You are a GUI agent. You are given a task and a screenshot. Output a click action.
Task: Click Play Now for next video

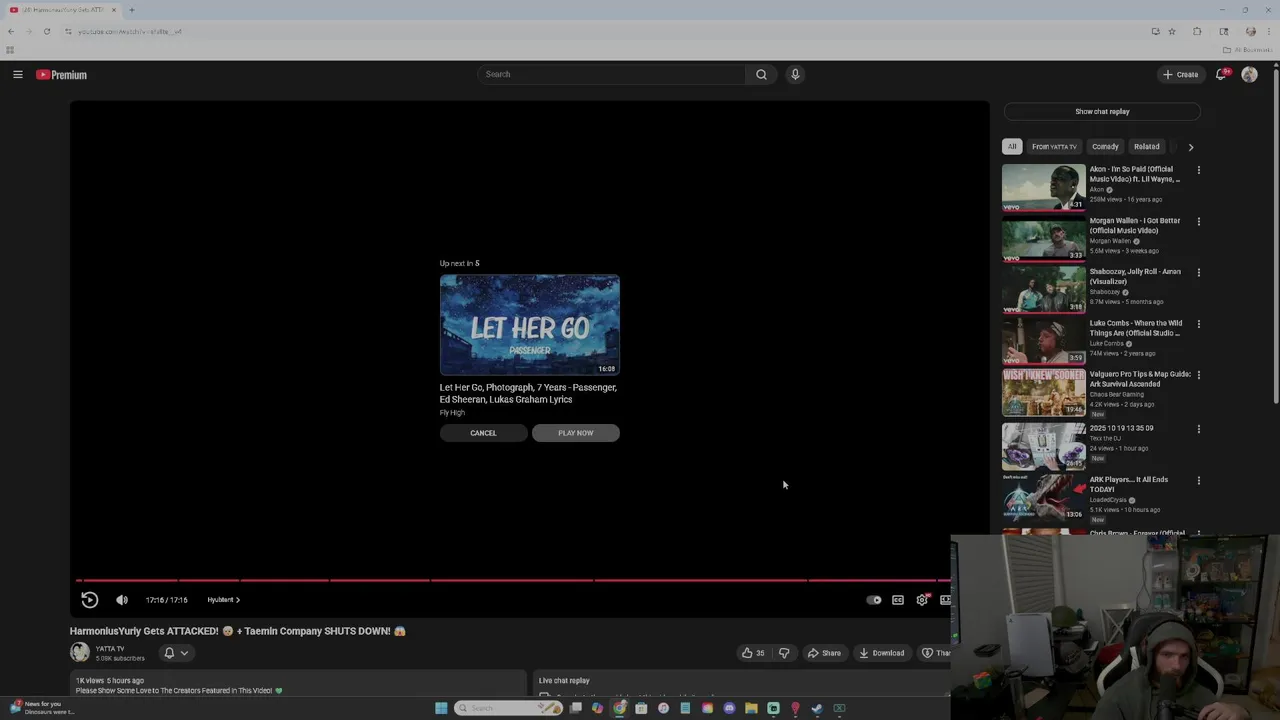pos(576,433)
